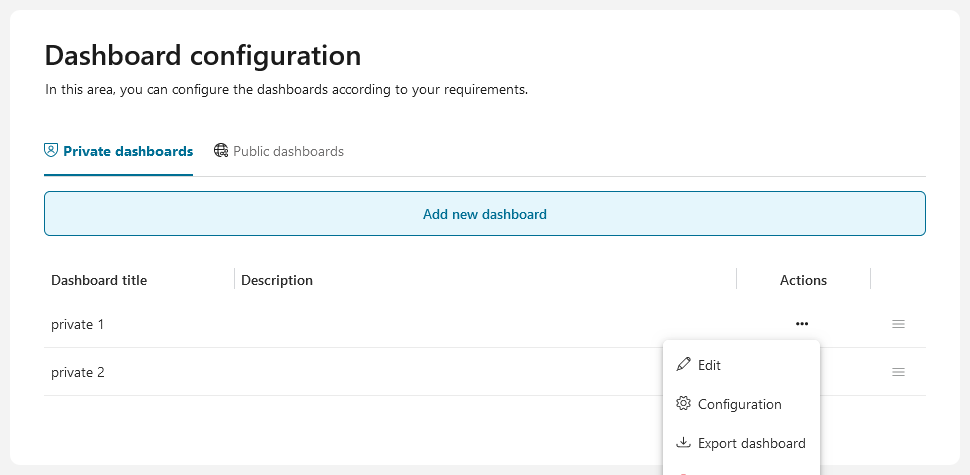The height and width of the screenshot is (475, 970).
Task: Click the drag handle for private 1 row
Action: (898, 324)
